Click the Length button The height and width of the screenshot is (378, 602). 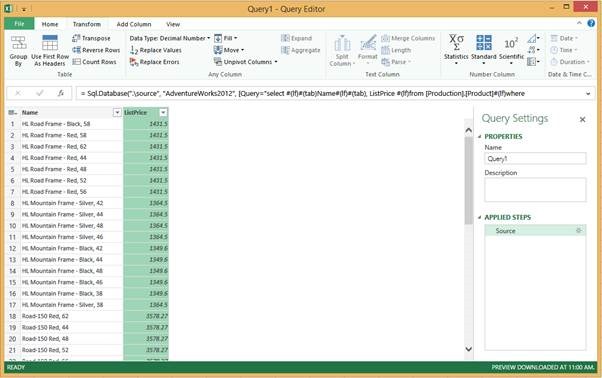396,50
